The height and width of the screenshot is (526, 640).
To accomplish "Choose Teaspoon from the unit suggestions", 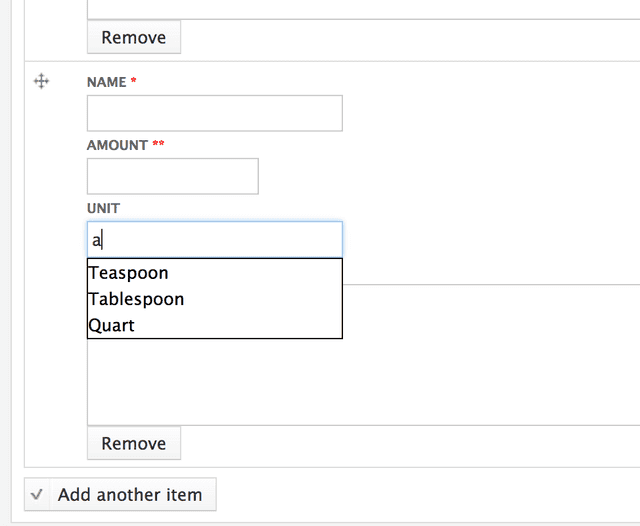I will tap(215, 273).
